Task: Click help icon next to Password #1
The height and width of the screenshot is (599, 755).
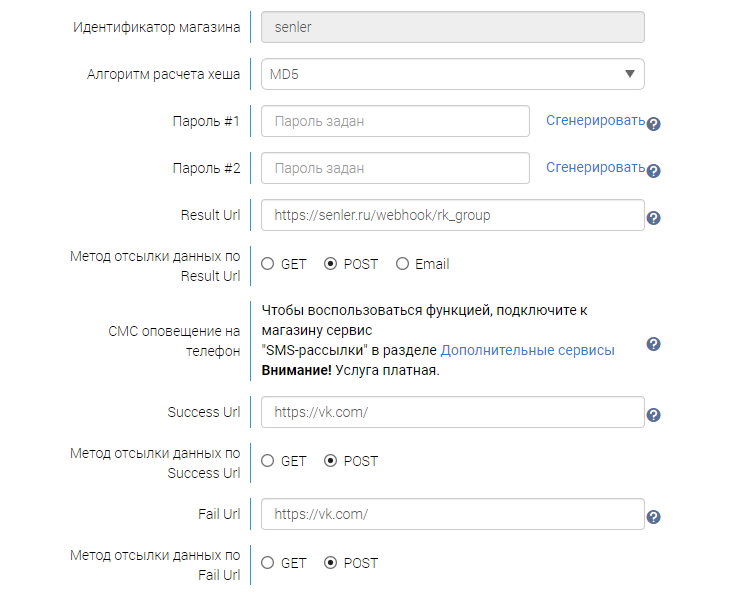Action: click(x=653, y=124)
